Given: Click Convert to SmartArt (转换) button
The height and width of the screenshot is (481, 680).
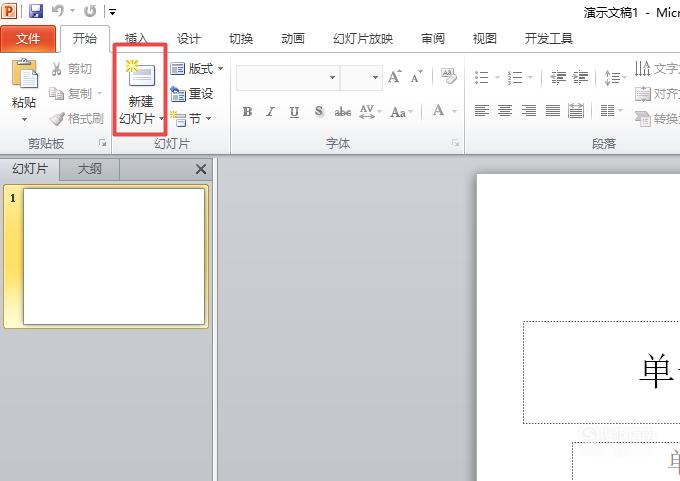Looking at the screenshot, I should (657, 118).
